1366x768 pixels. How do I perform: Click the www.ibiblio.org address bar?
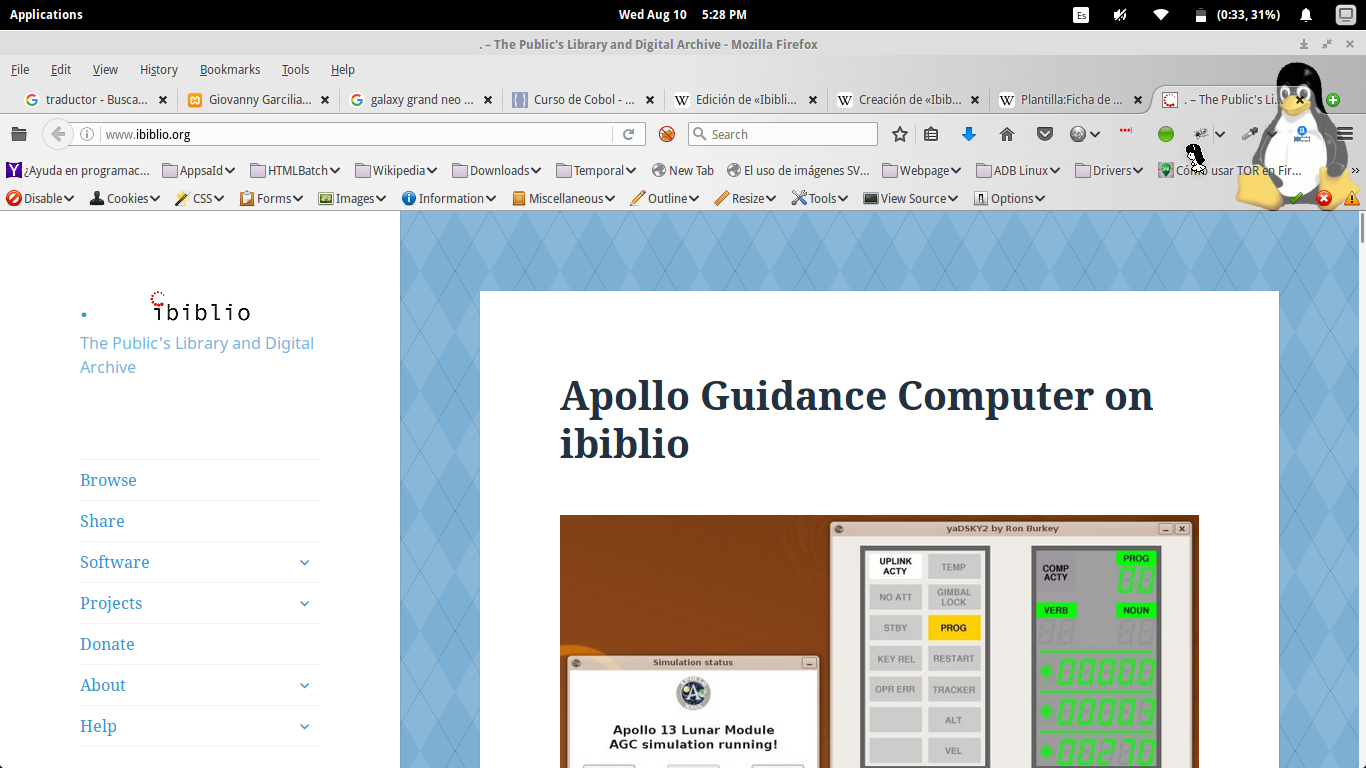(x=350, y=134)
